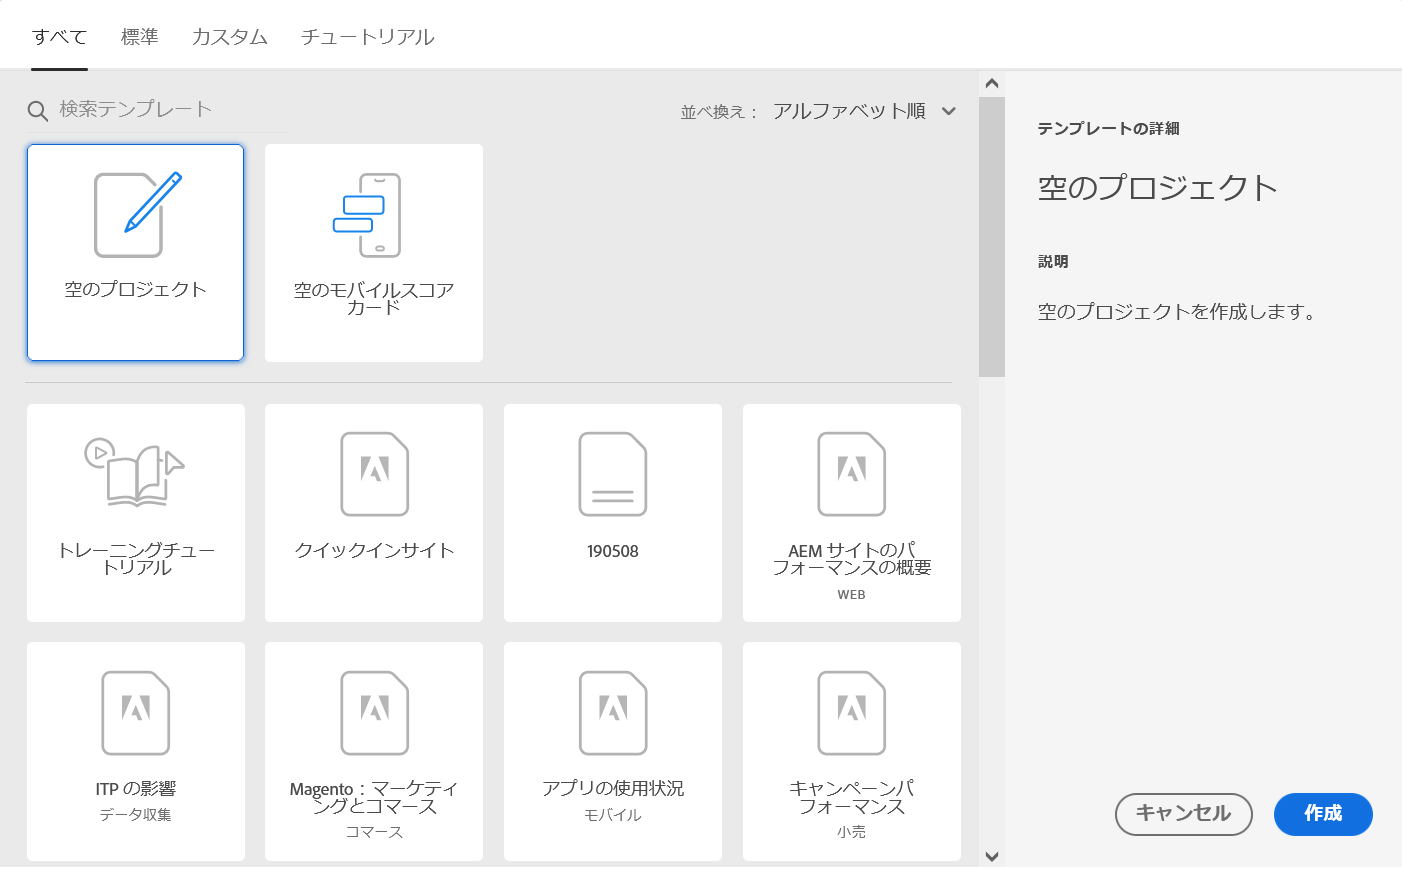Image resolution: width=1402 pixels, height=869 pixels.
Task: Click the キャンセル button
Action: tap(1183, 814)
